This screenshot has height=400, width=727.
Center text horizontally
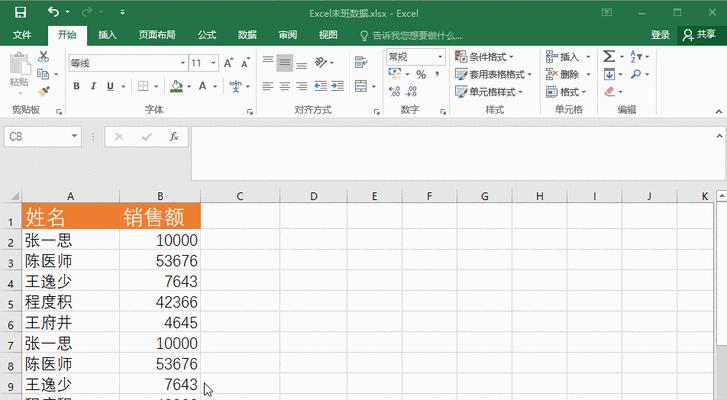coord(285,86)
